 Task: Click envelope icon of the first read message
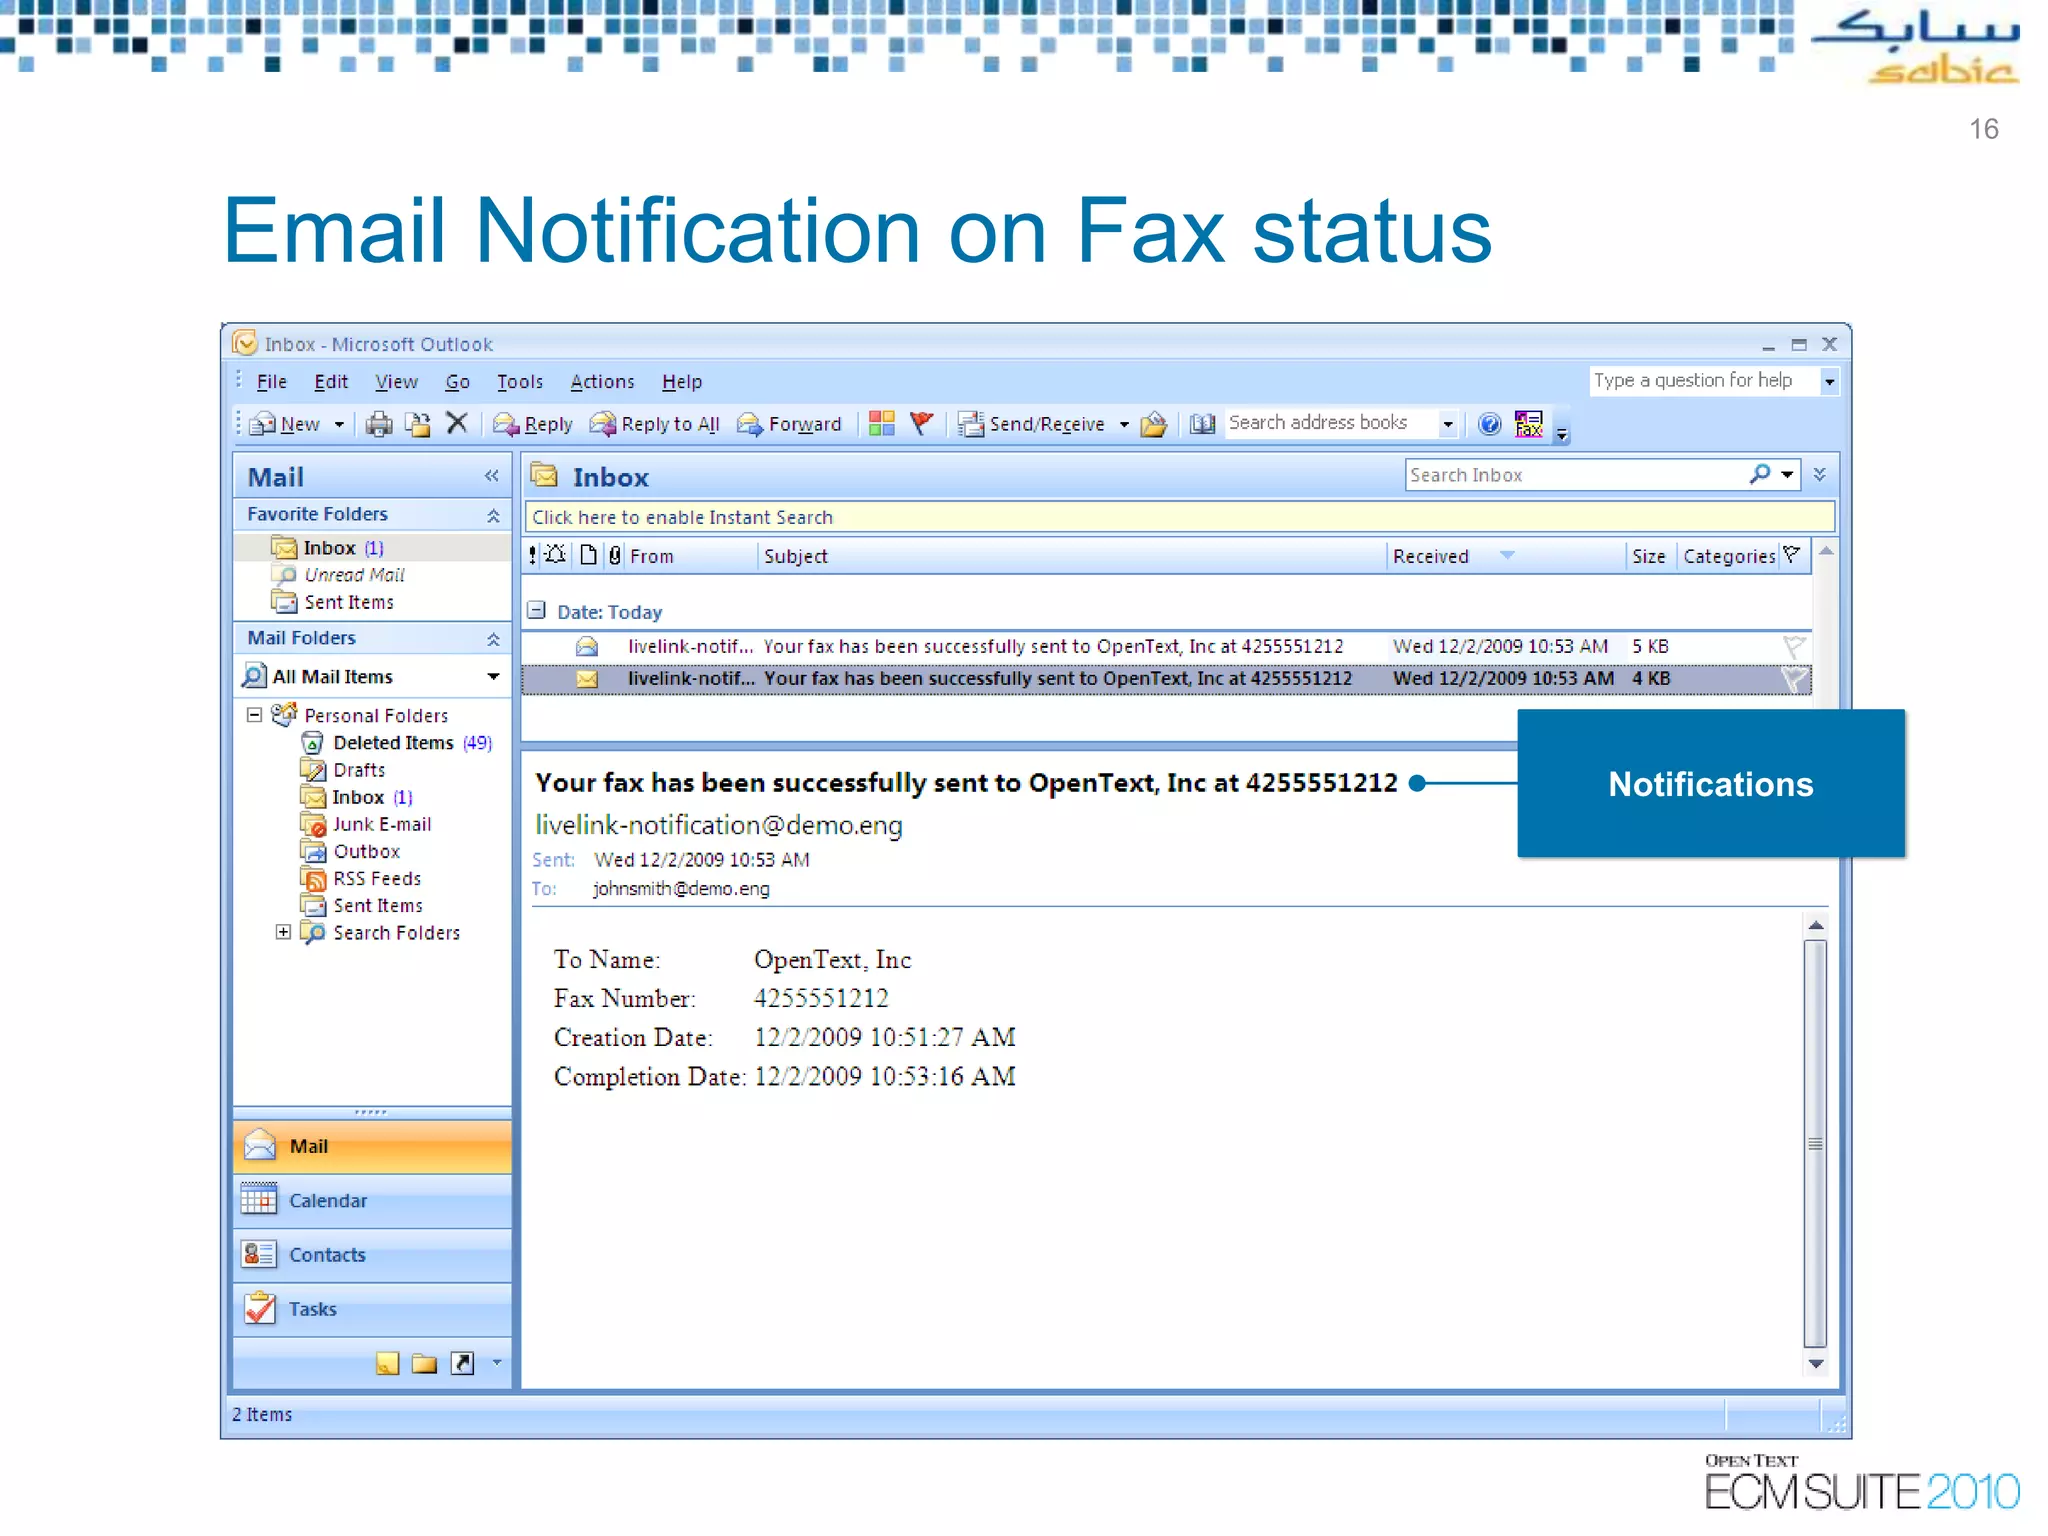point(587,647)
